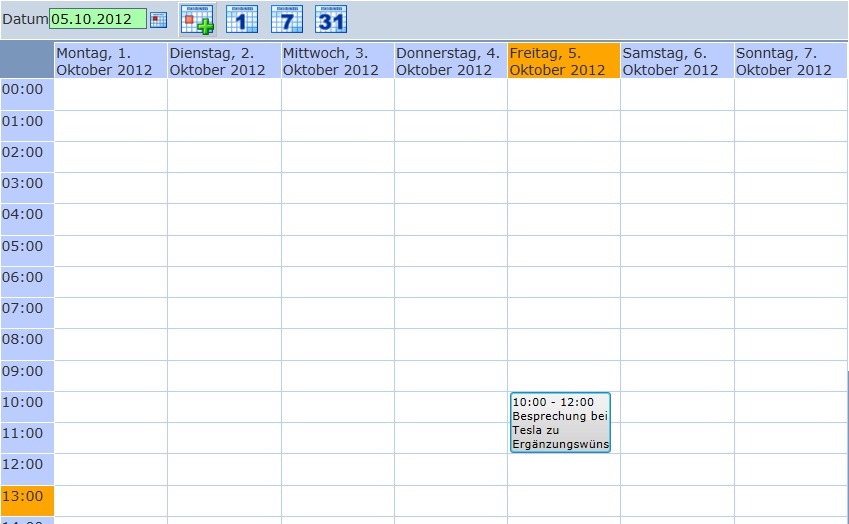Click the Datum date input field
The height and width of the screenshot is (524, 849).
(97, 19)
